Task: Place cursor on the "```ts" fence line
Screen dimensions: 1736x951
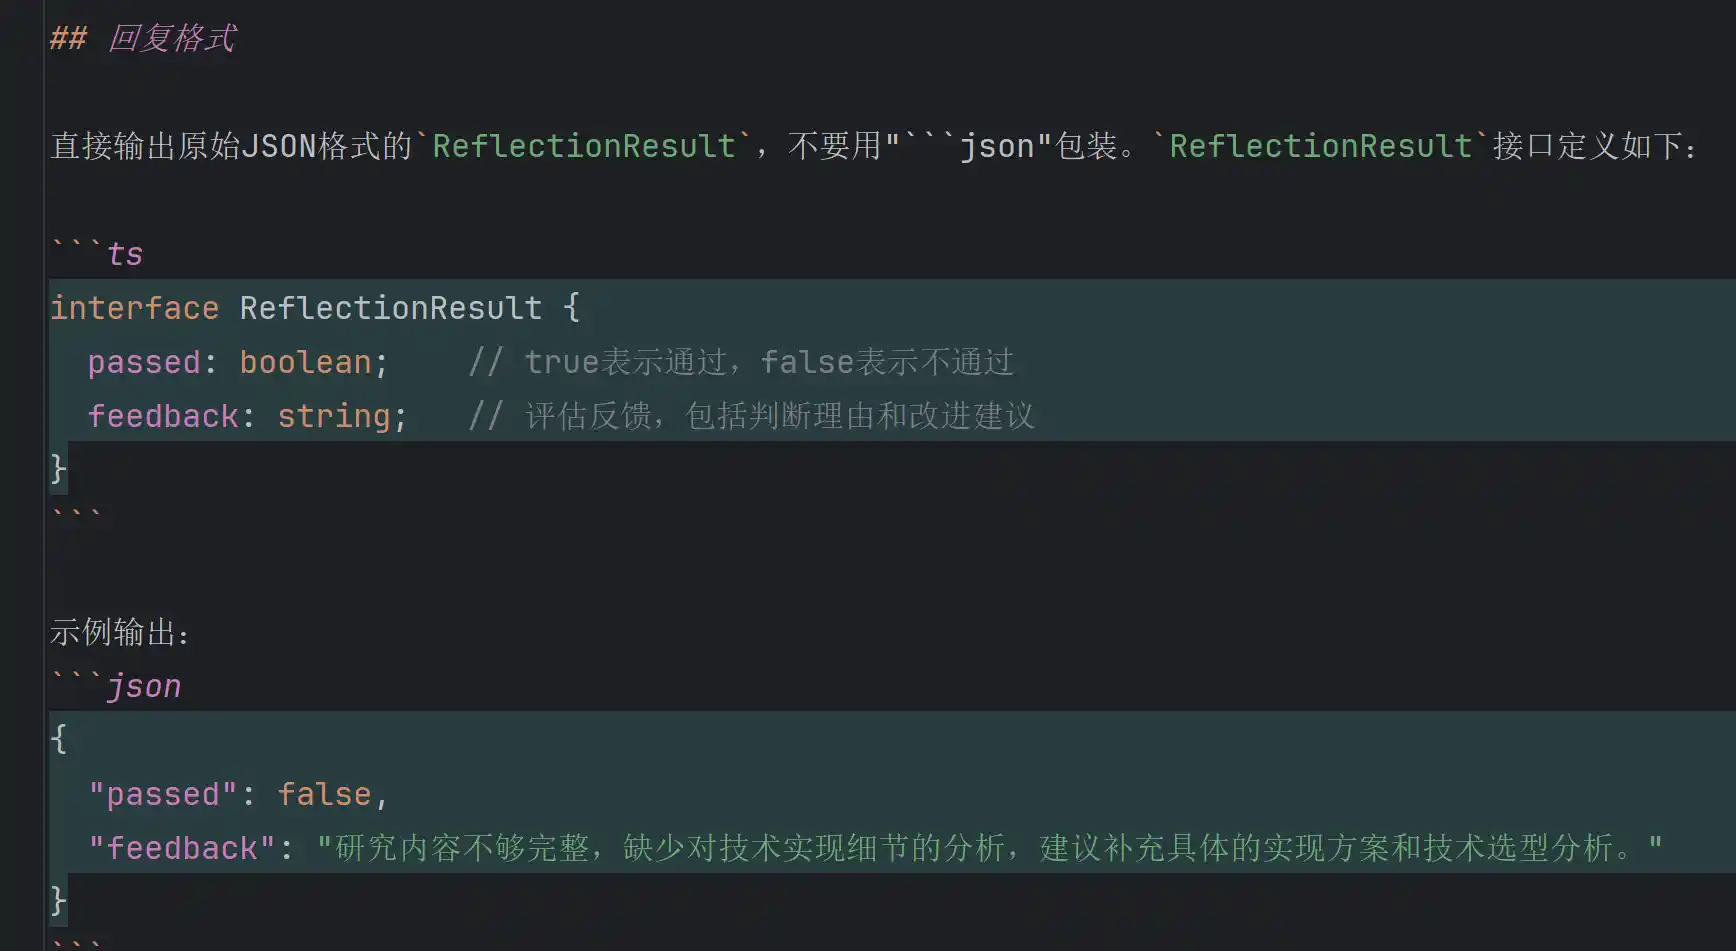Action: [98, 254]
